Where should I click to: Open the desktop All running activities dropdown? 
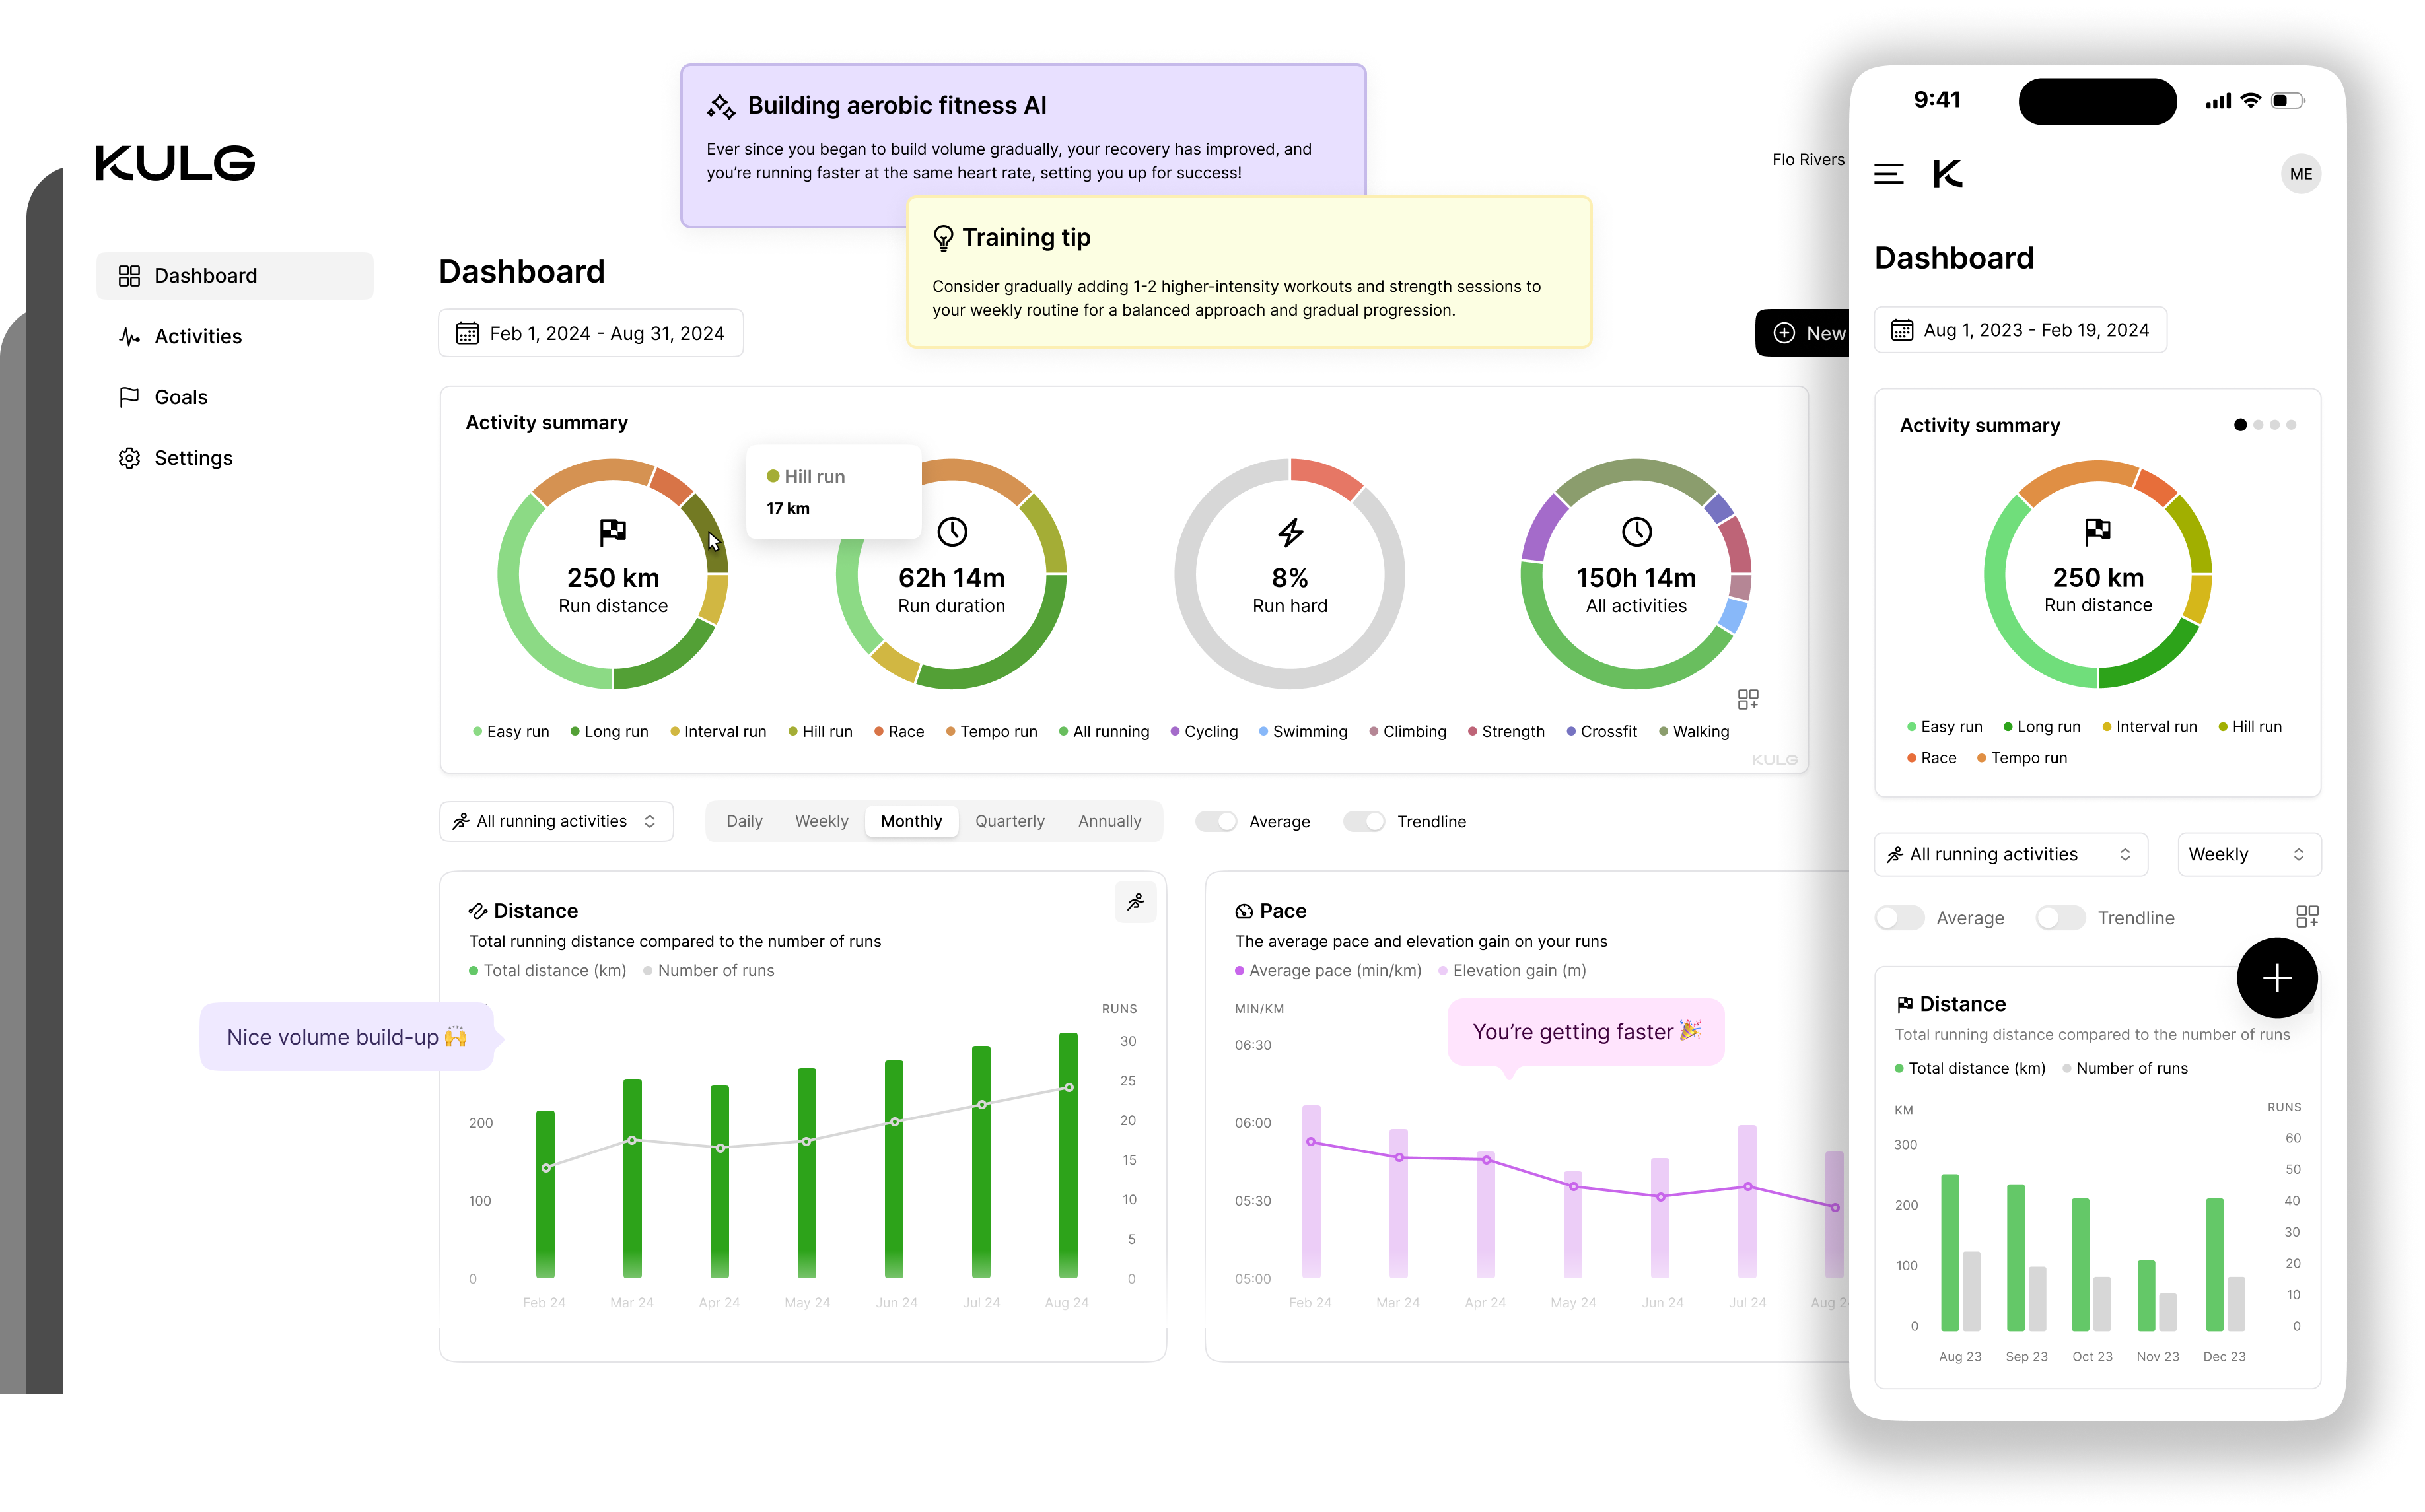556,821
